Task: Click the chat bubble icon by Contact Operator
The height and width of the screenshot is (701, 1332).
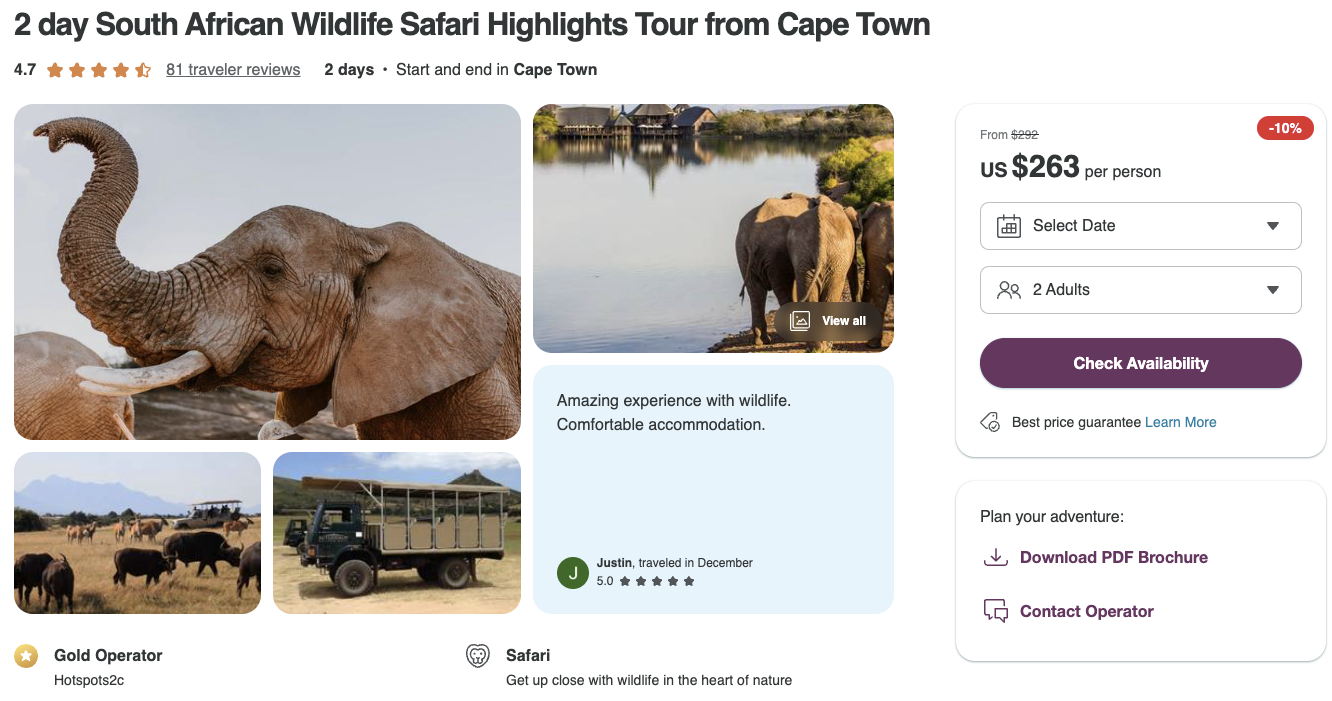Action: [995, 610]
